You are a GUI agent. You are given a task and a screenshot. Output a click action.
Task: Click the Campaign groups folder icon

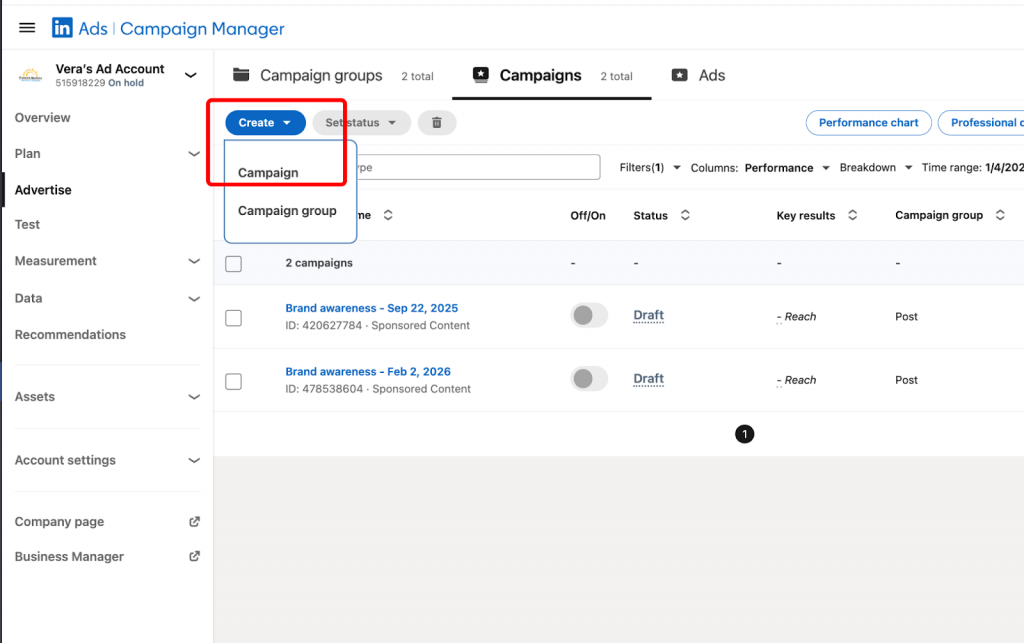(241, 75)
